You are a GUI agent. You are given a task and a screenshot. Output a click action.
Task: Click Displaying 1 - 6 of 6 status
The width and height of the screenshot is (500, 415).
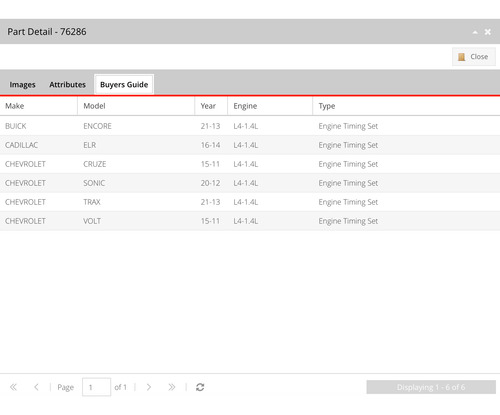tap(431, 387)
